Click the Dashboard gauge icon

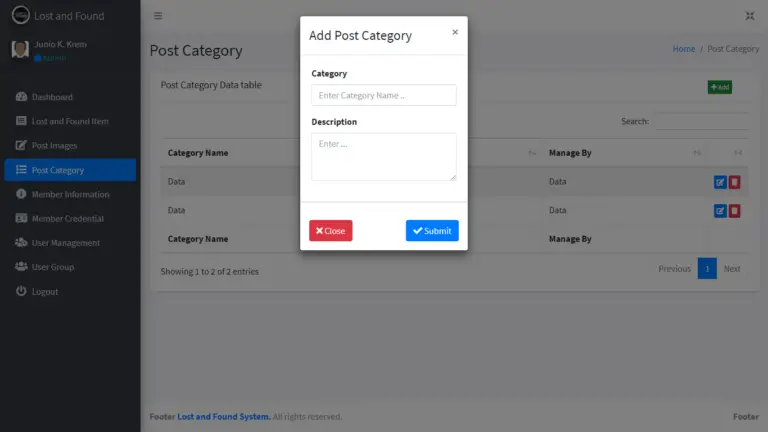pos(21,96)
